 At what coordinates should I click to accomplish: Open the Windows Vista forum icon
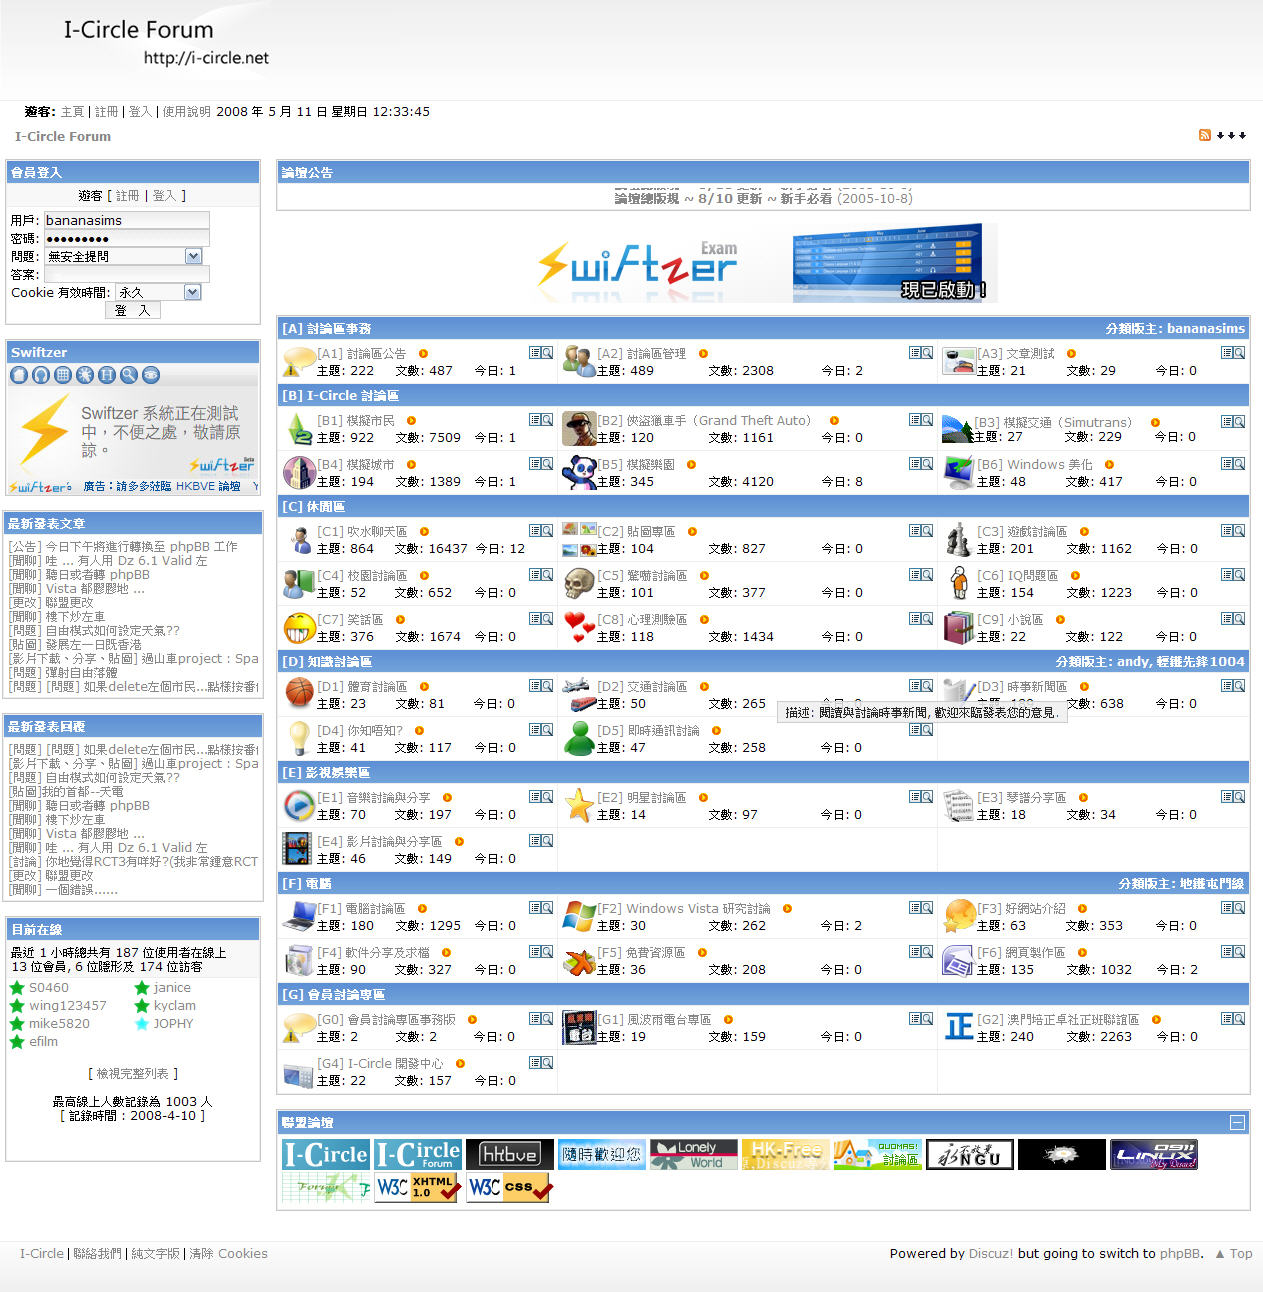[579, 916]
